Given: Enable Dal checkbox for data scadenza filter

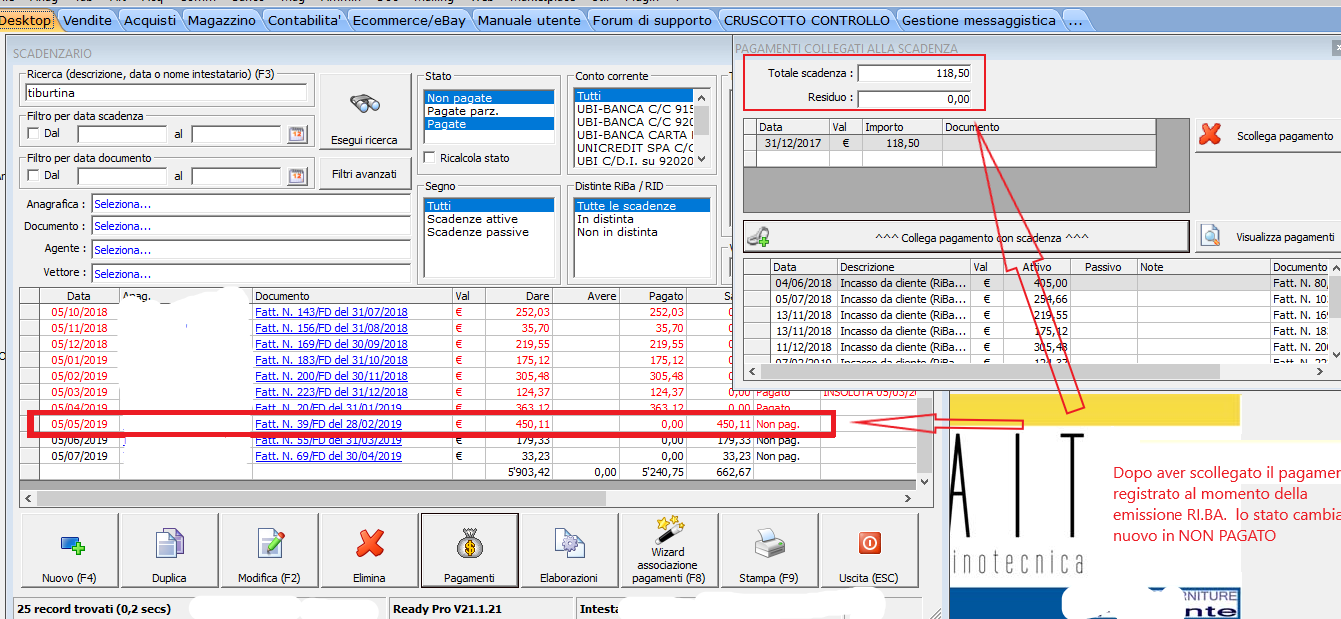Looking at the screenshot, I should coord(33,134).
